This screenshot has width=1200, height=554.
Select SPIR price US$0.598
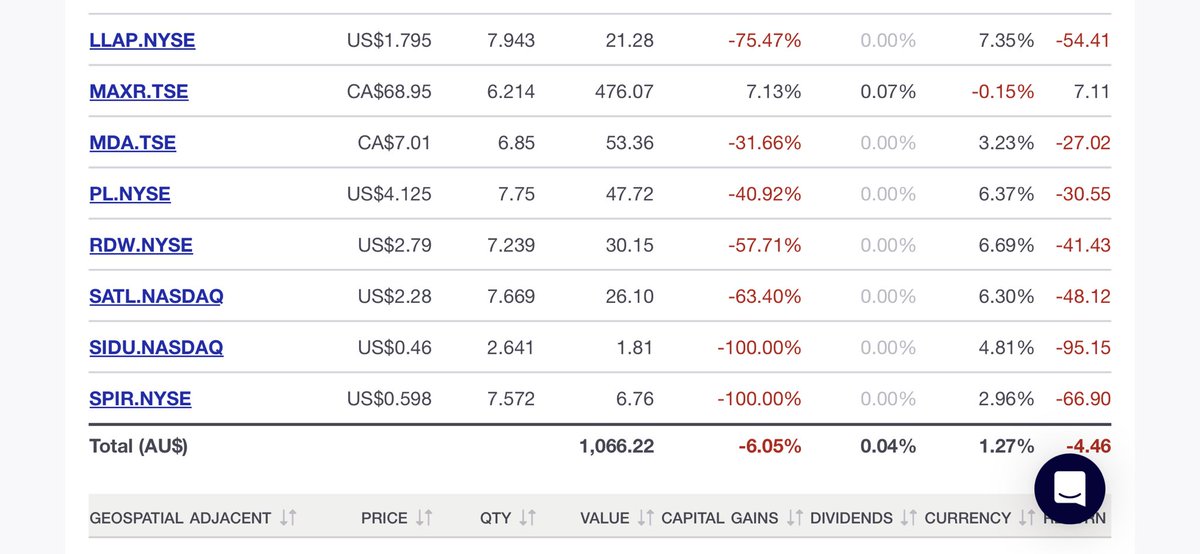[389, 399]
